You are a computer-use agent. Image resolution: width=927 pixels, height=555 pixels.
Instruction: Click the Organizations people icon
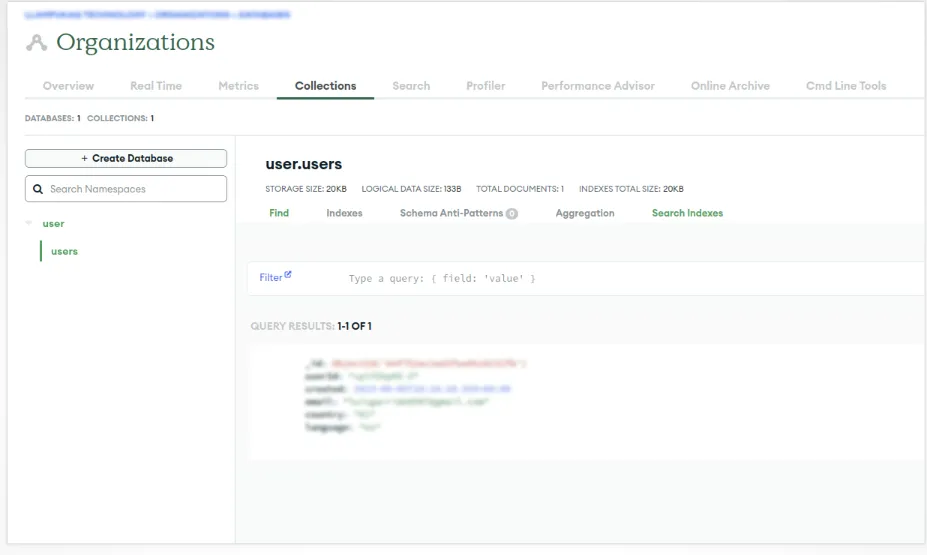(x=37, y=43)
